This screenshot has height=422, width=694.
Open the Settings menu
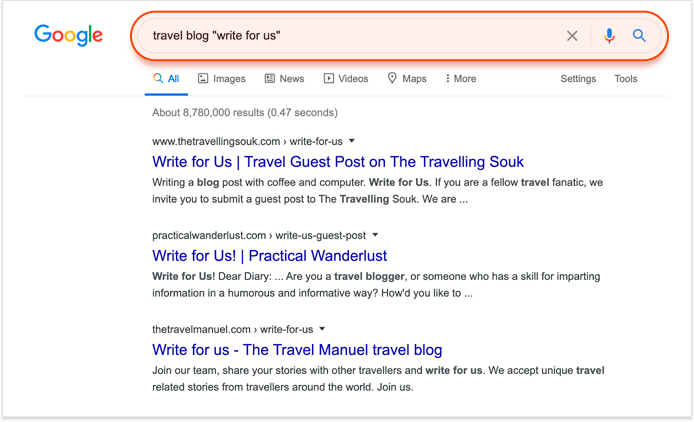578,79
